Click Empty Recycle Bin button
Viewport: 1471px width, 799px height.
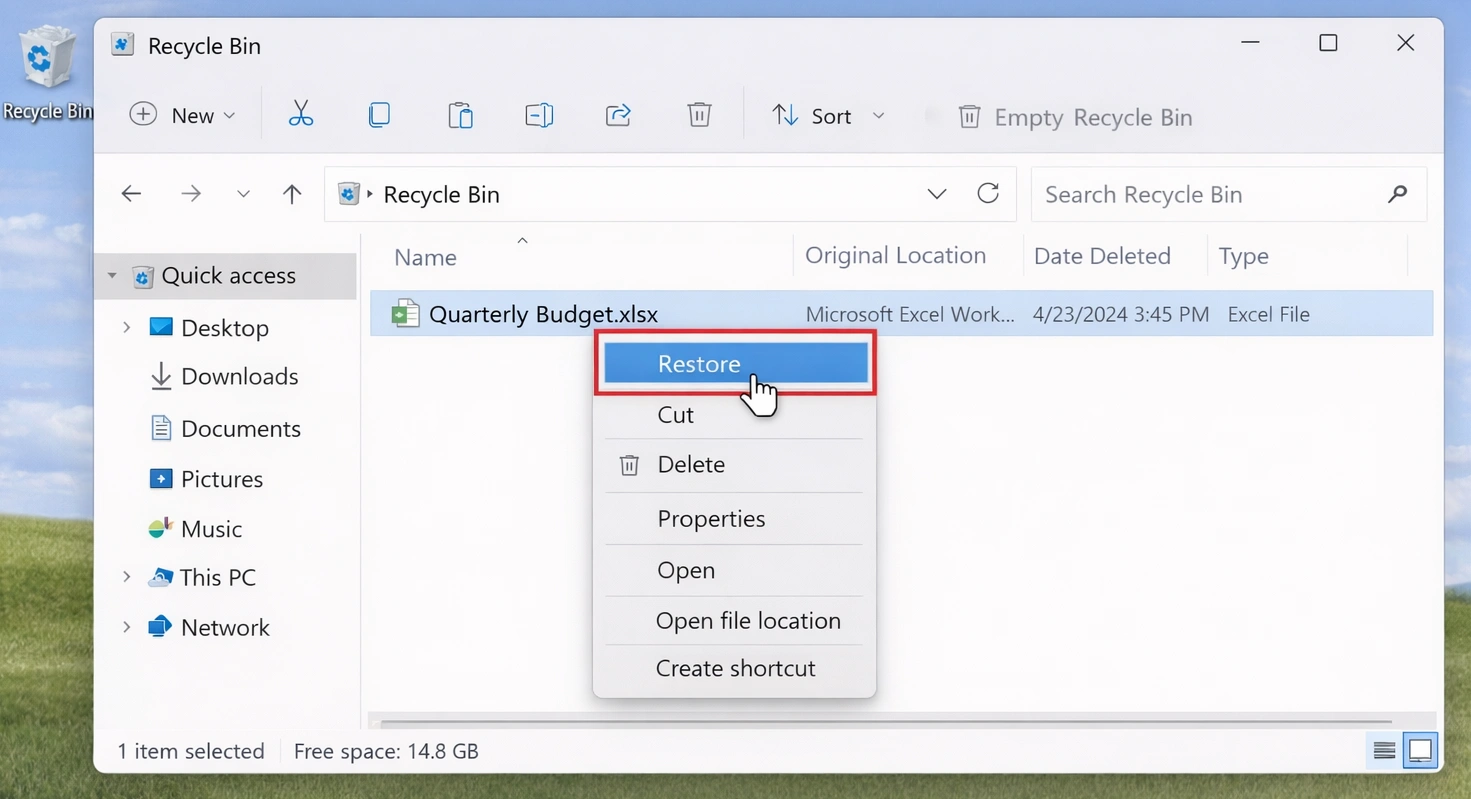[x=1075, y=117]
